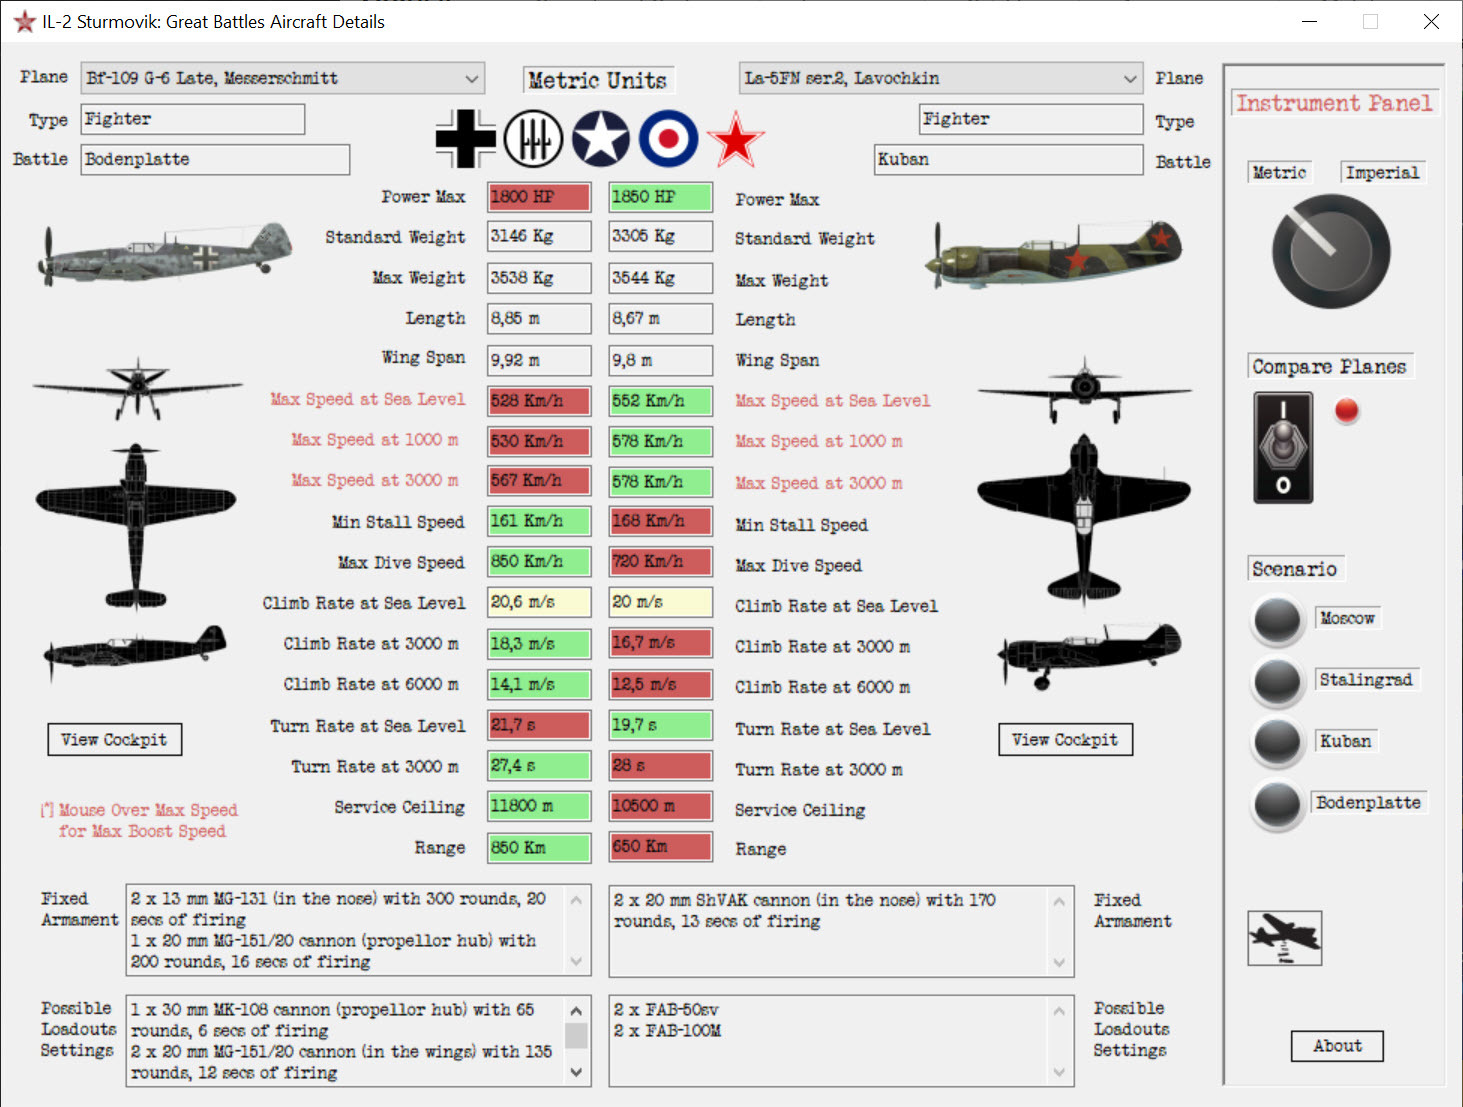Screen dimensions: 1463x1107
Task: Click the Bf-109 Power Max value 1800 HP
Action: [x=540, y=197]
